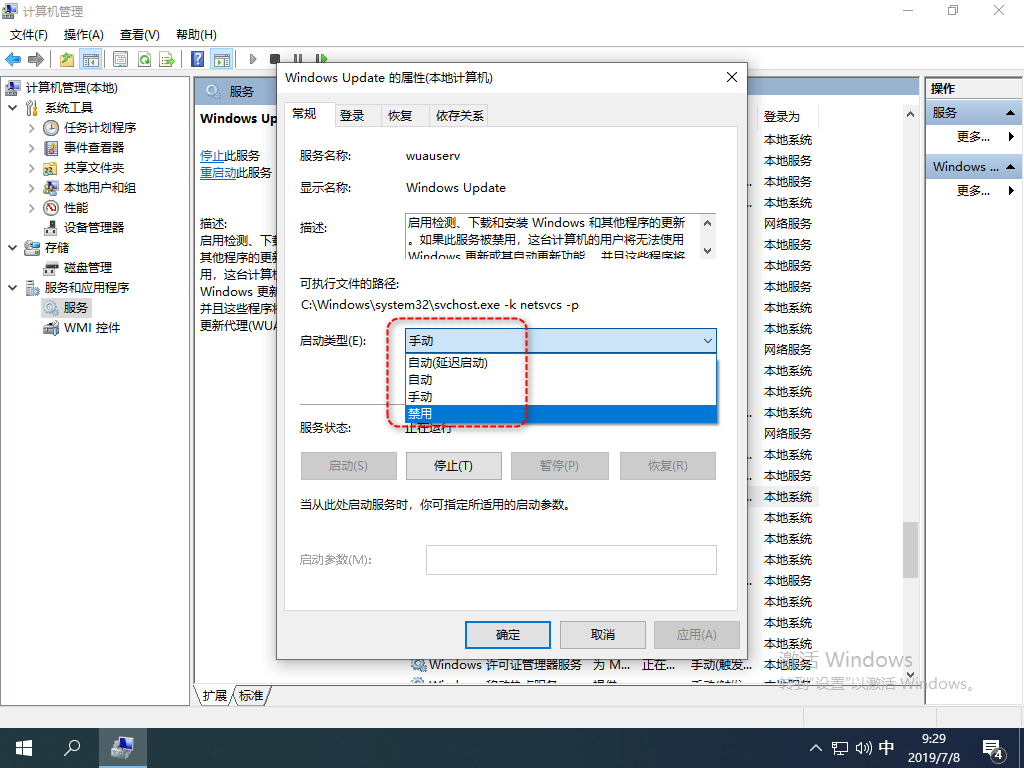Select 本地用户和组 in the tree
1024x768 pixels.
click(x=100, y=188)
